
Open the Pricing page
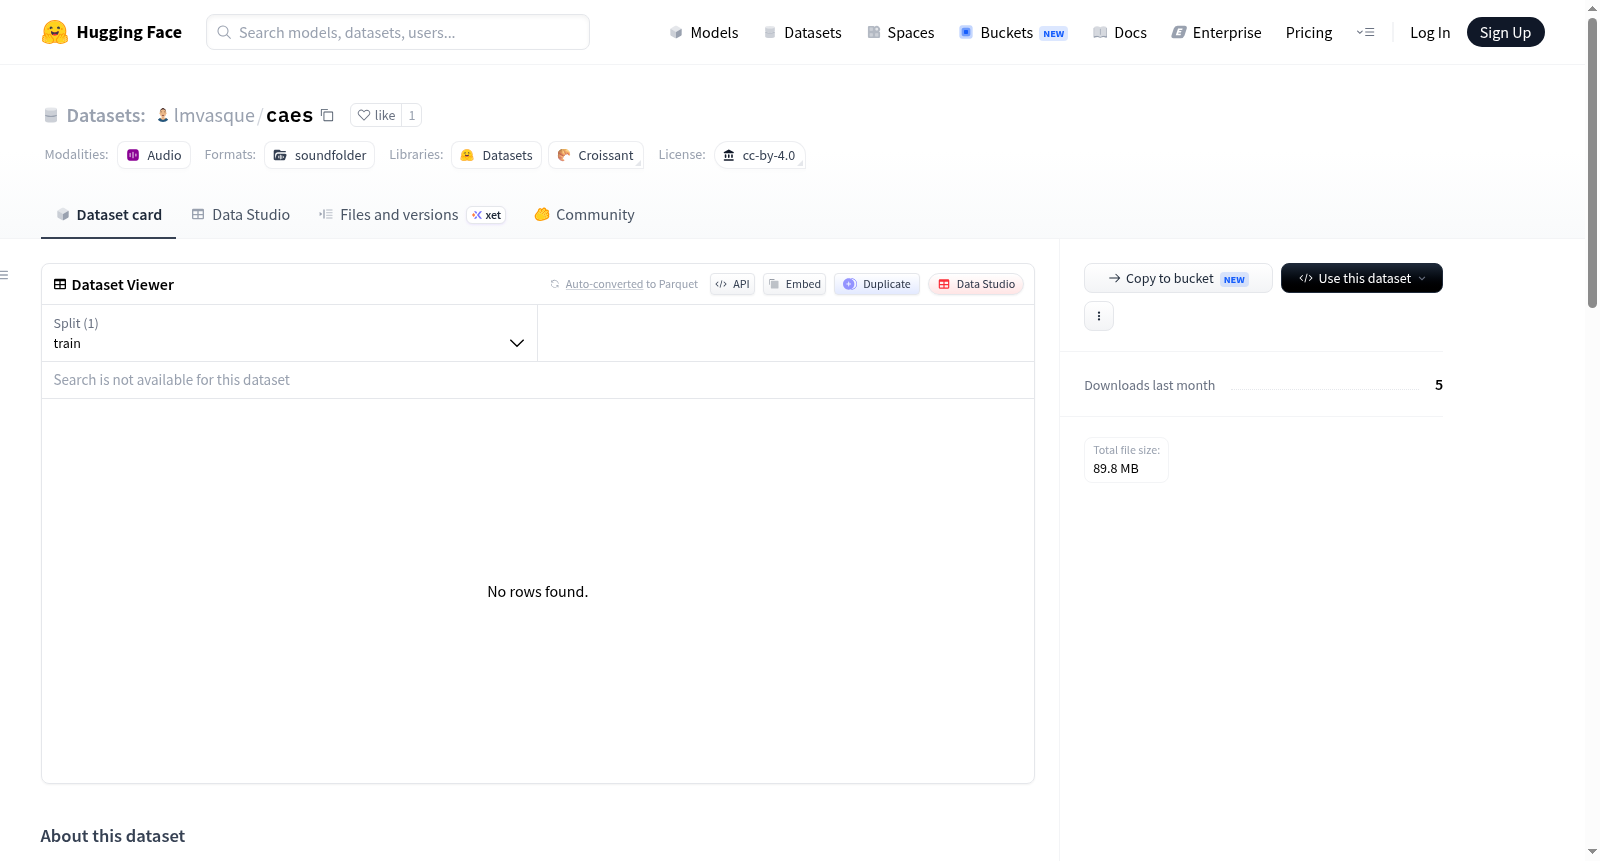(x=1309, y=32)
